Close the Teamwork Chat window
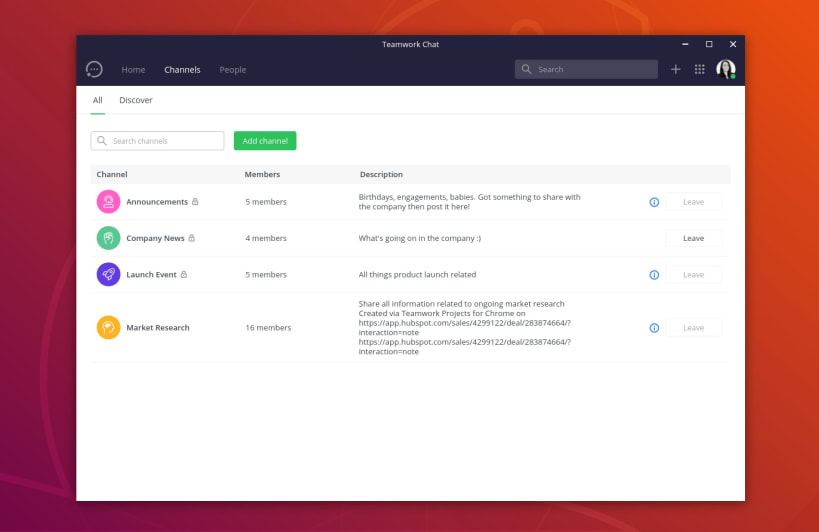Viewport: 819px width, 532px height. click(733, 44)
